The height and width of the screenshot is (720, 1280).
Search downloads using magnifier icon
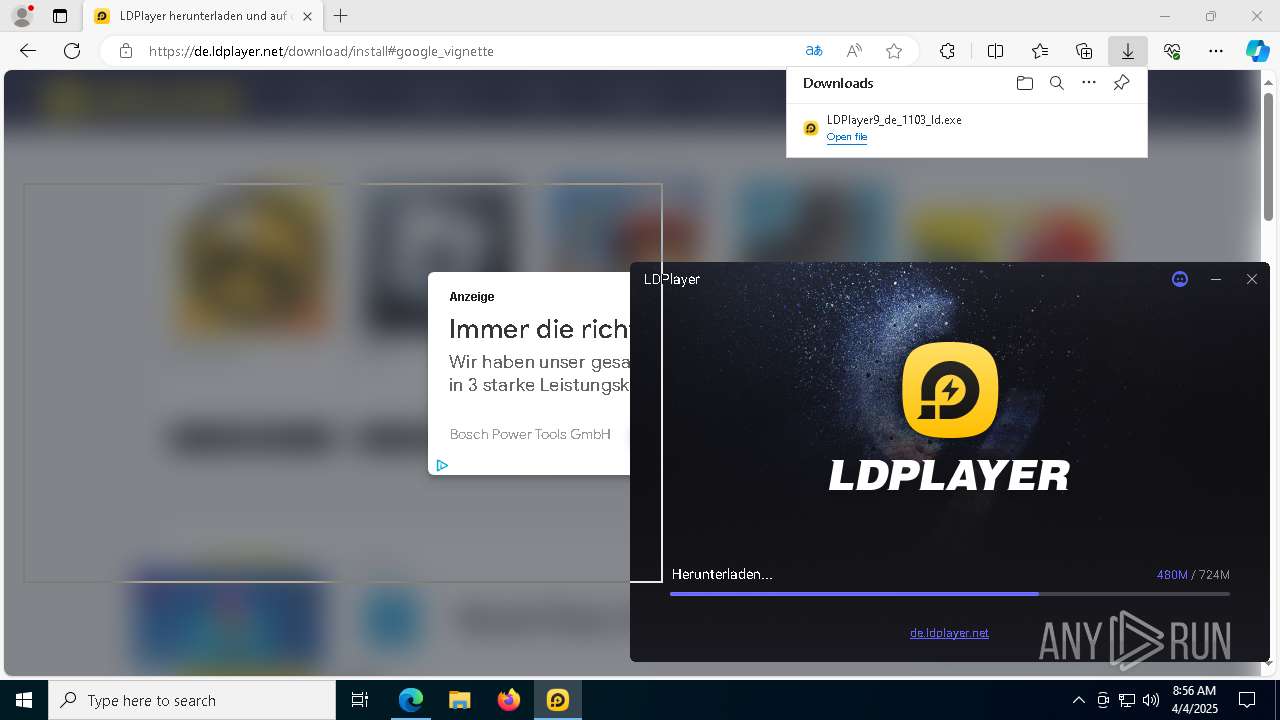1057,83
